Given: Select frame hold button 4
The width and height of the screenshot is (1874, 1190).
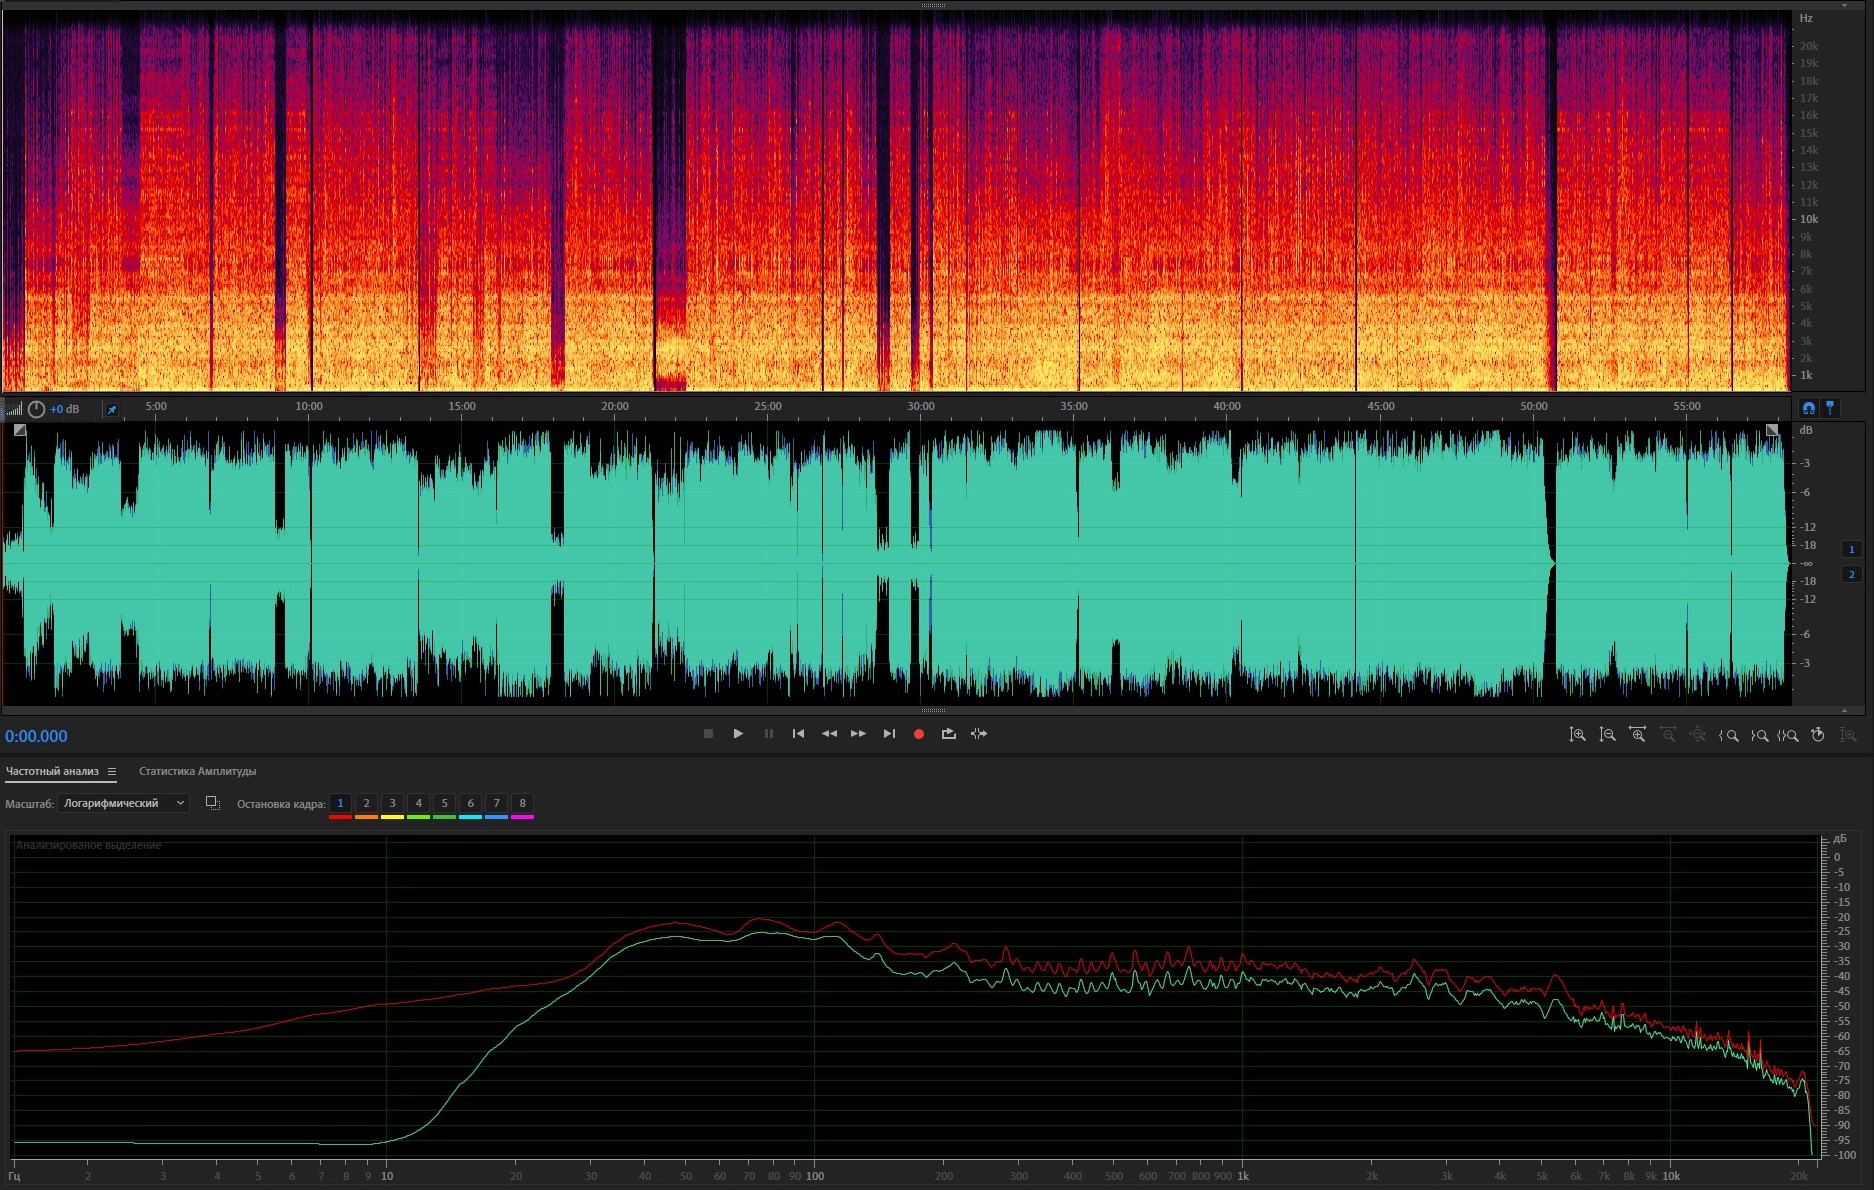Looking at the screenshot, I should pos(418,804).
